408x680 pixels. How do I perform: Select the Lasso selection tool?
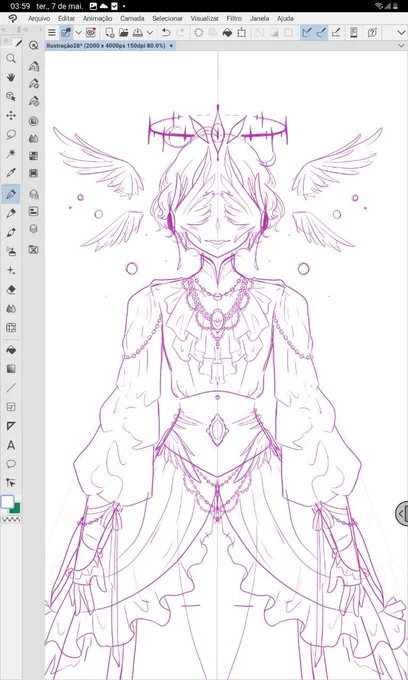point(11,134)
